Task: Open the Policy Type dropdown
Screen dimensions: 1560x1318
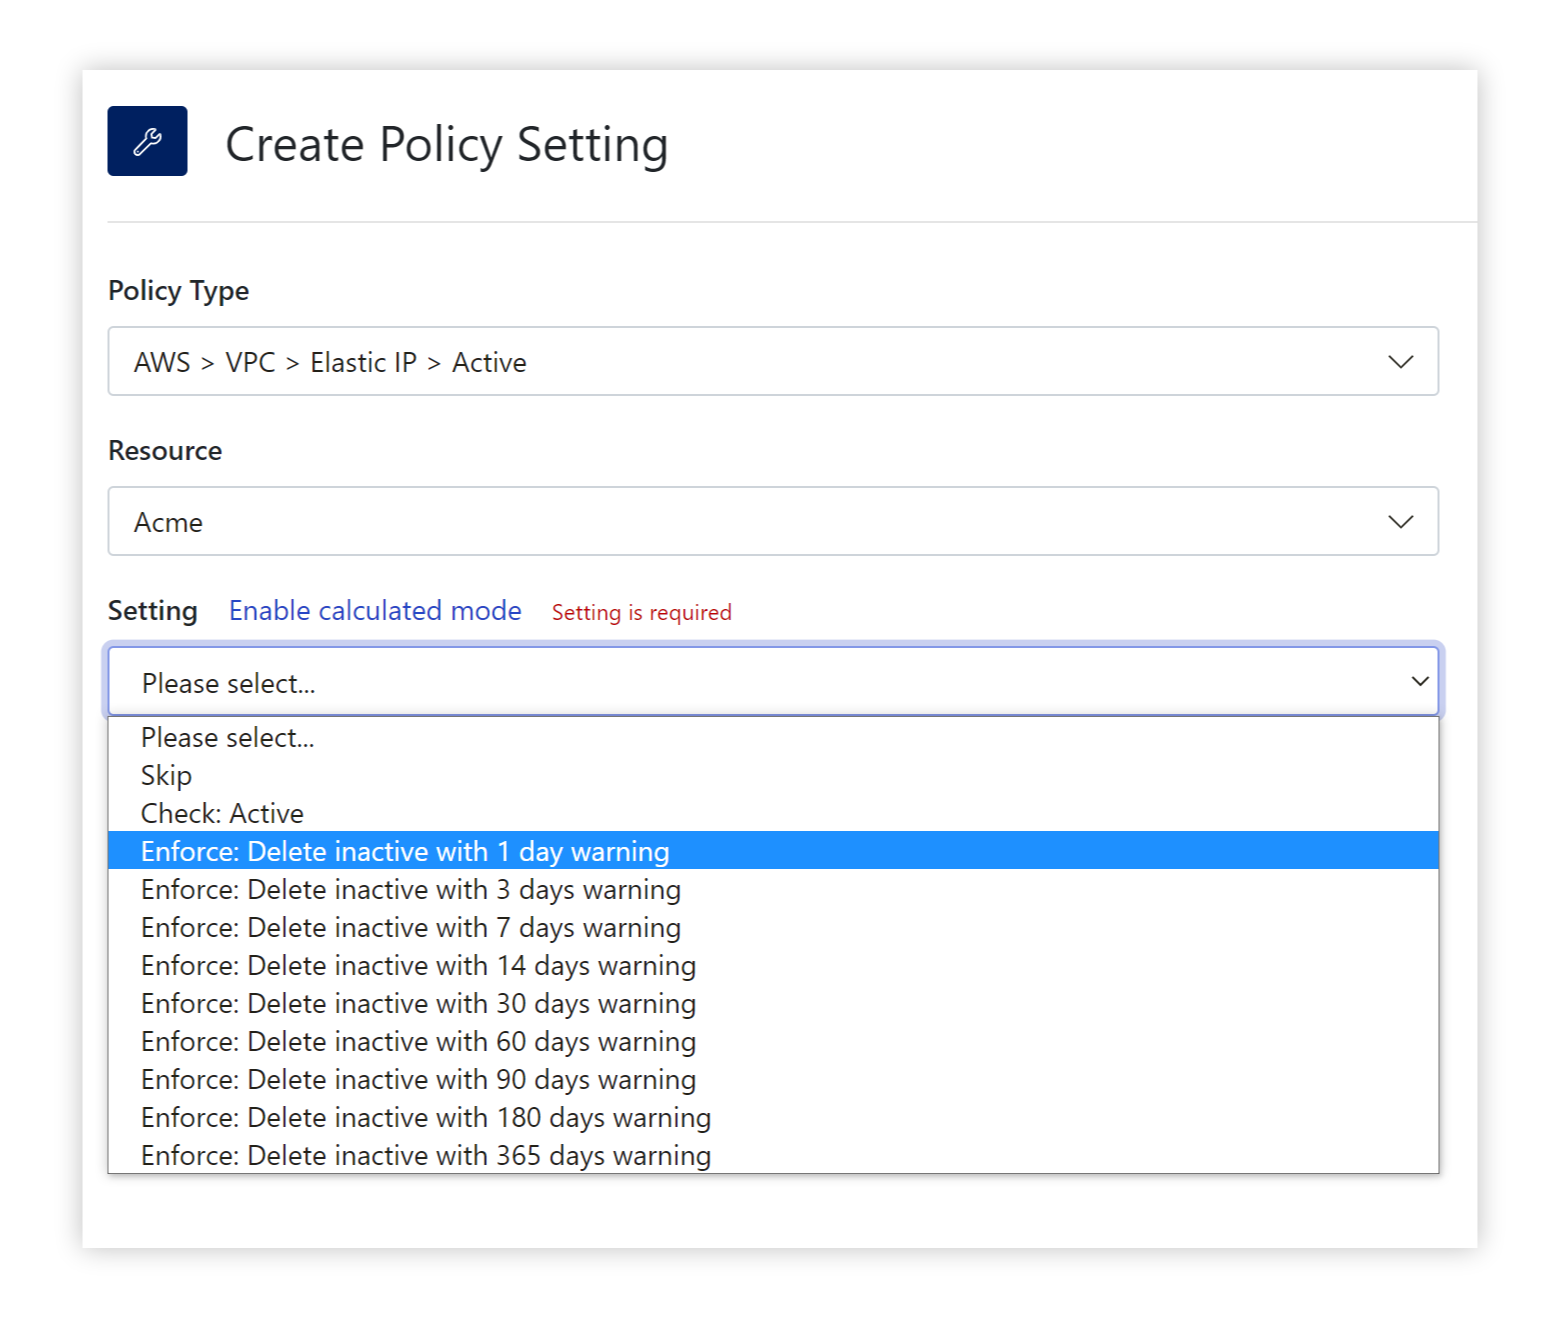Action: pyautogui.click(x=773, y=361)
